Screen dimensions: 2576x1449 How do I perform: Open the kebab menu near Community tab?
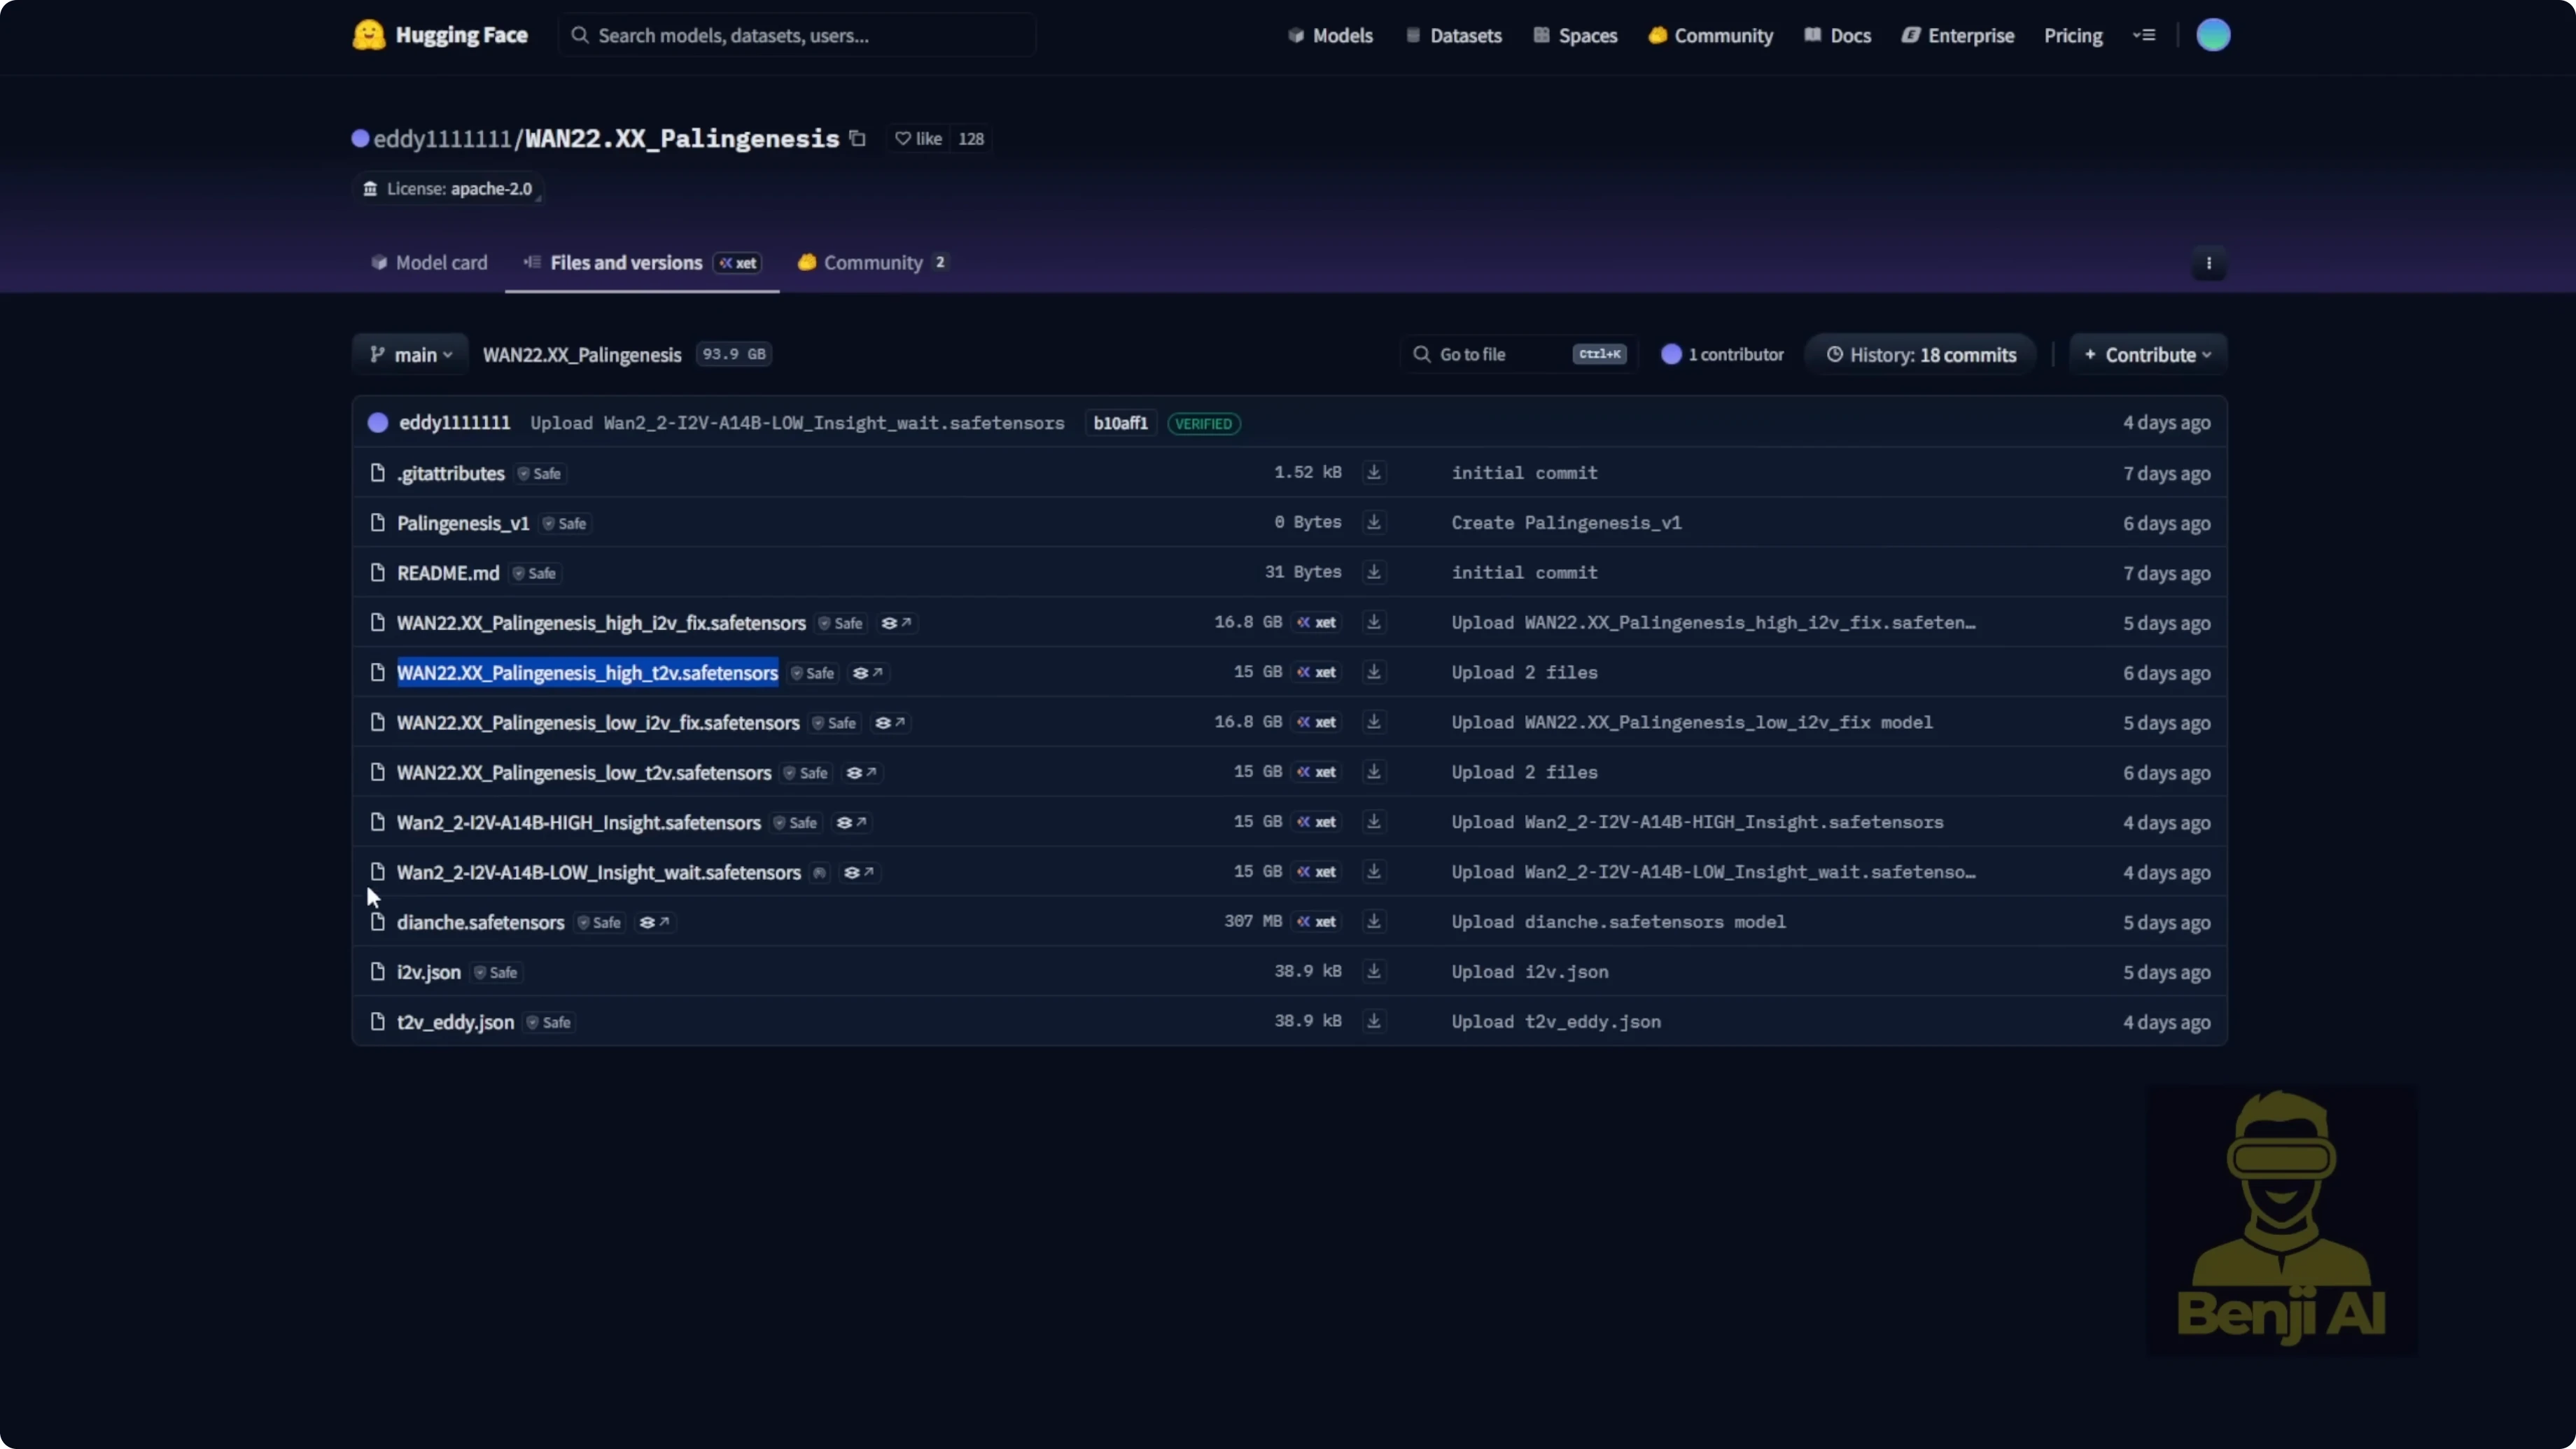click(x=2209, y=263)
